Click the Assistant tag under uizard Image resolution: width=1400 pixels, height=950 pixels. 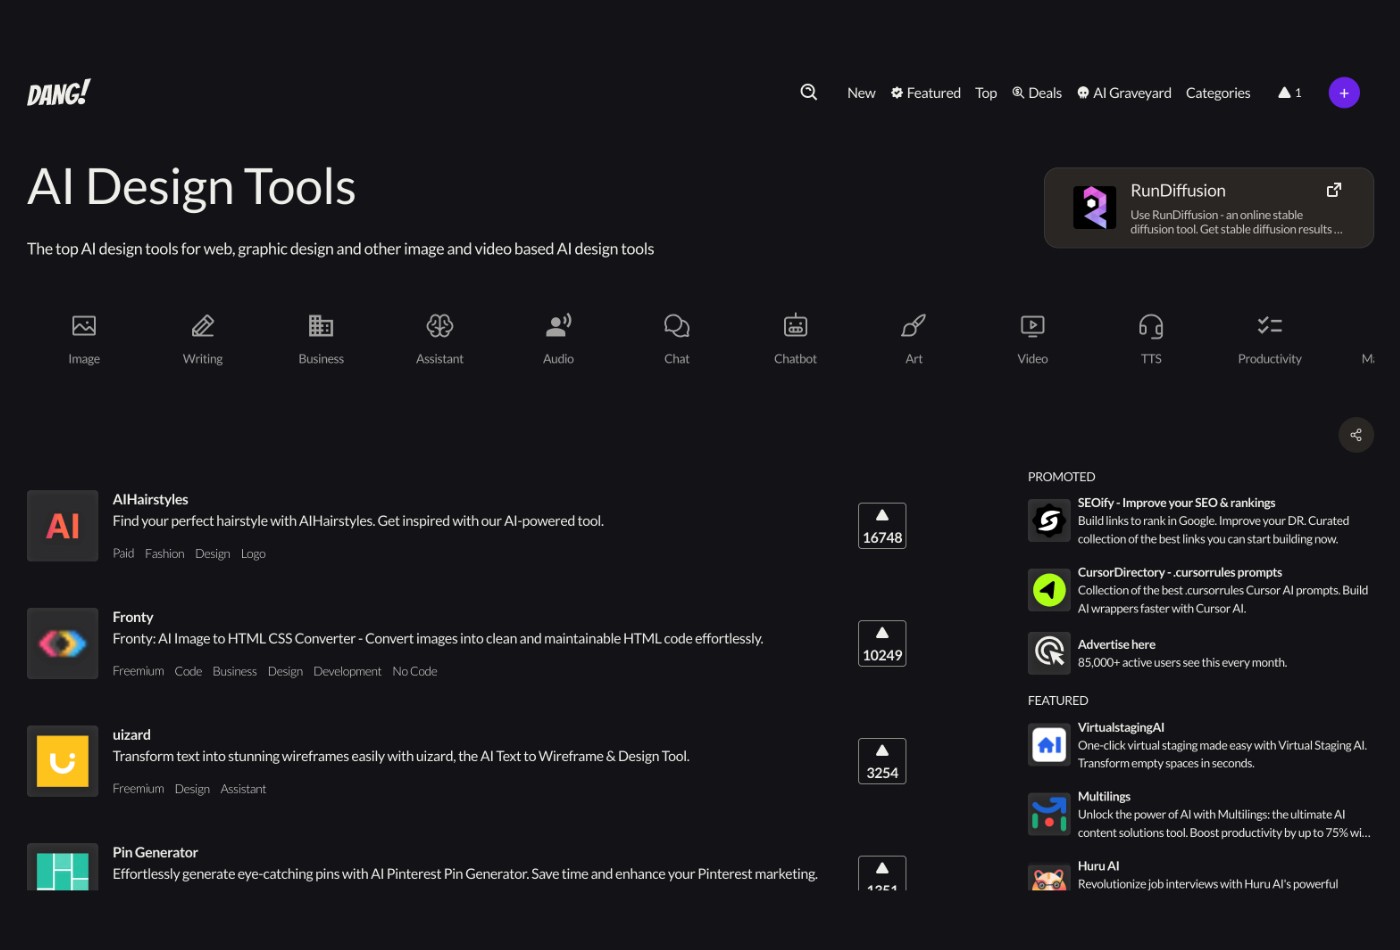pyautogui.click(x=243, y=789)
